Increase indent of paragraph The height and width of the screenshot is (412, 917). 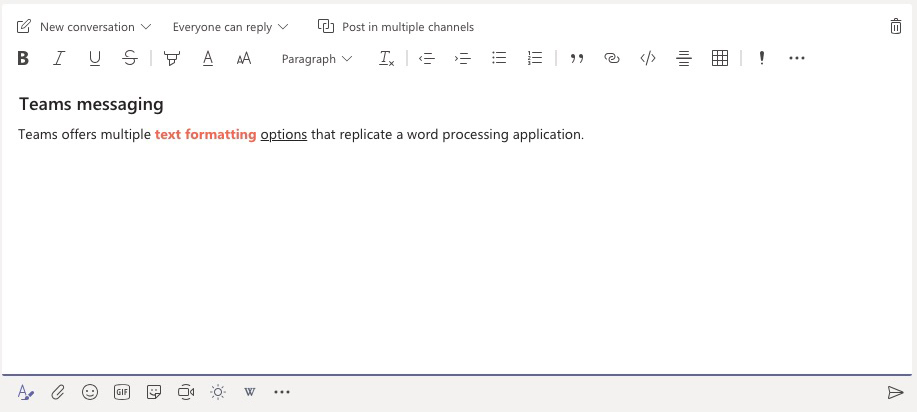click(463, 58)
